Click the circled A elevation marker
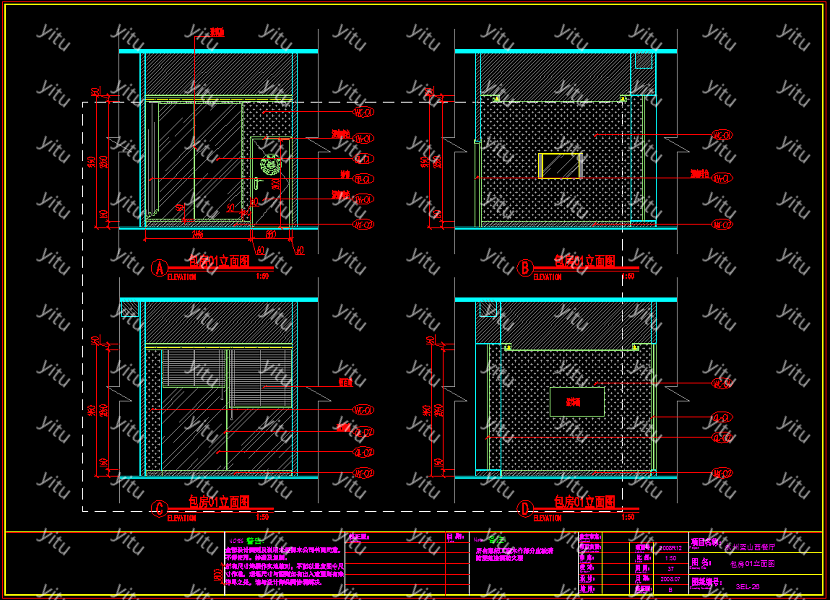 point(158,267)
